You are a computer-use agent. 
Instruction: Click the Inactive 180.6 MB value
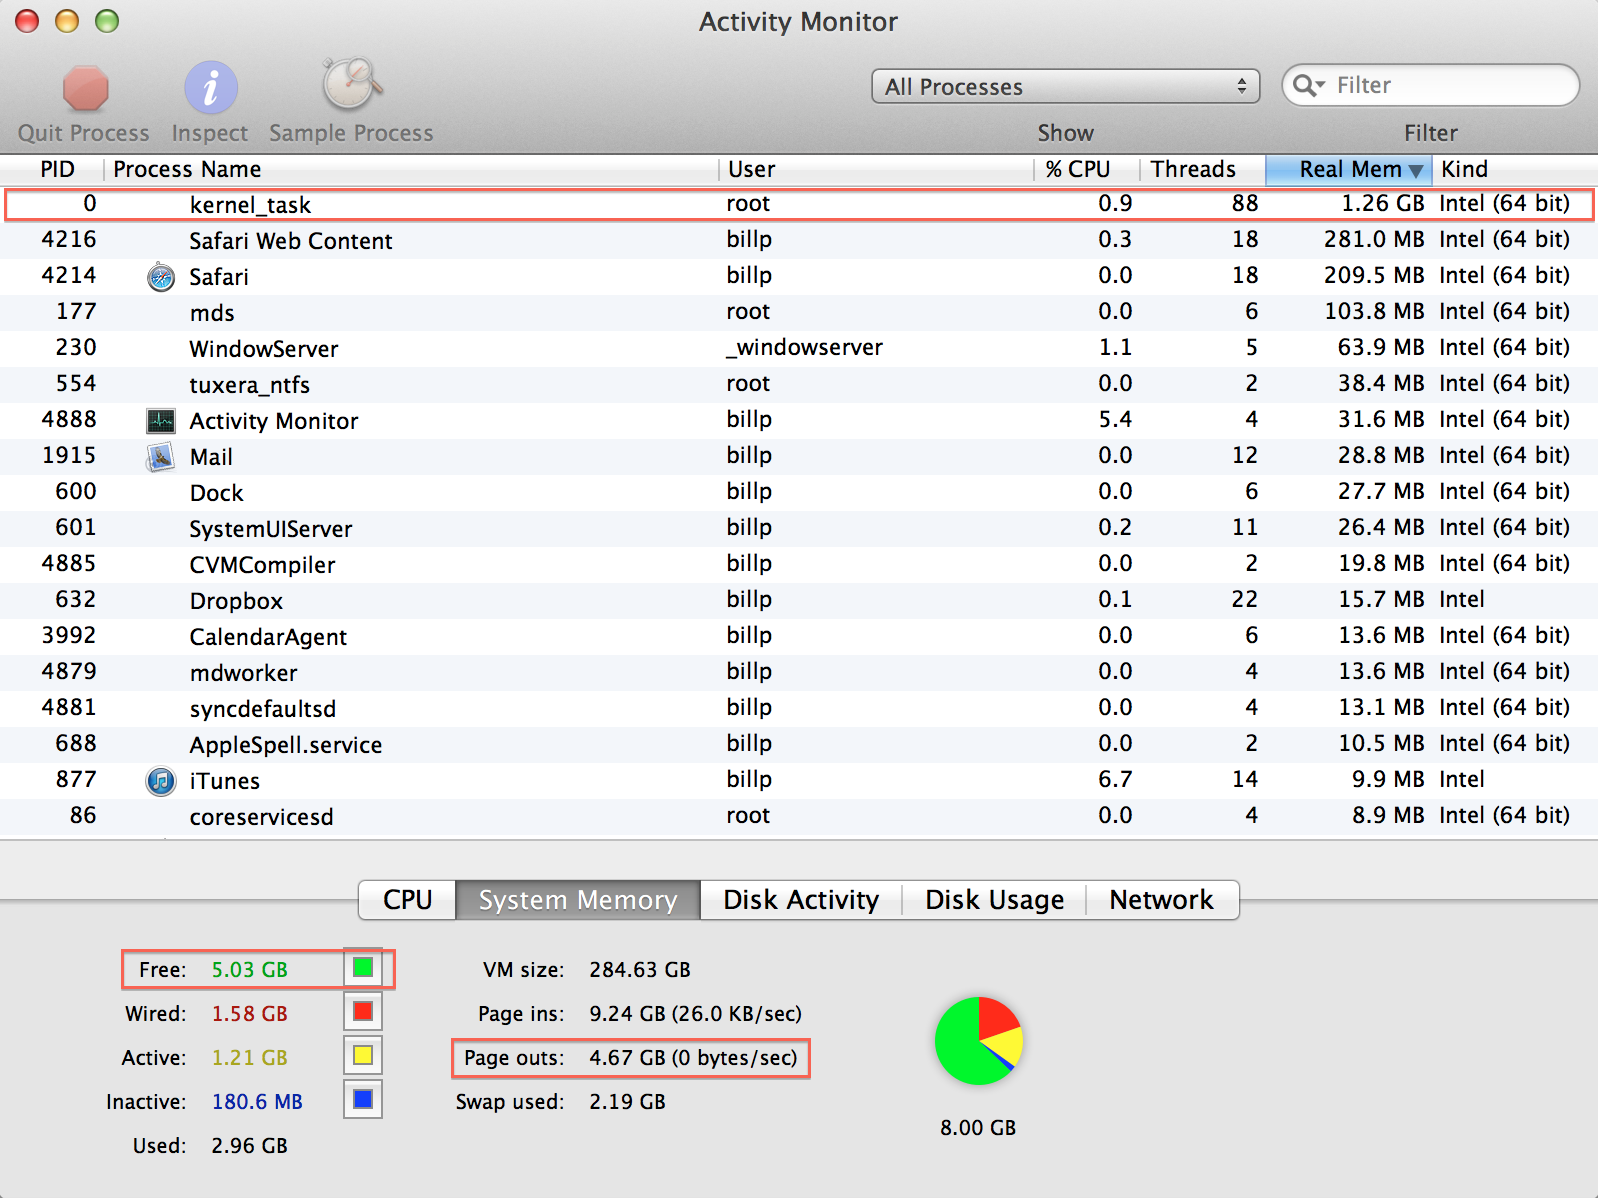coord(257,1102)
